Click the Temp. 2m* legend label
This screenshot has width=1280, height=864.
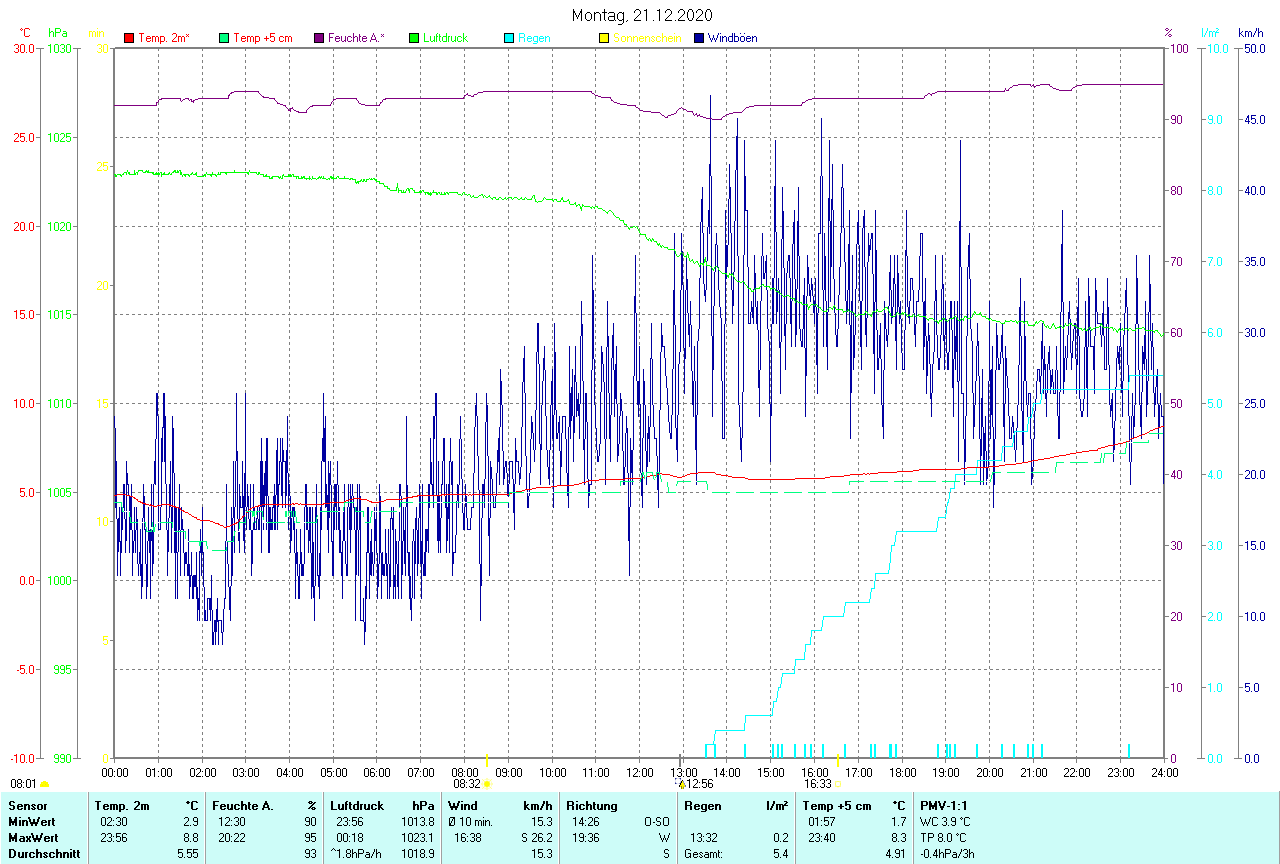click(x=164, y=38)
